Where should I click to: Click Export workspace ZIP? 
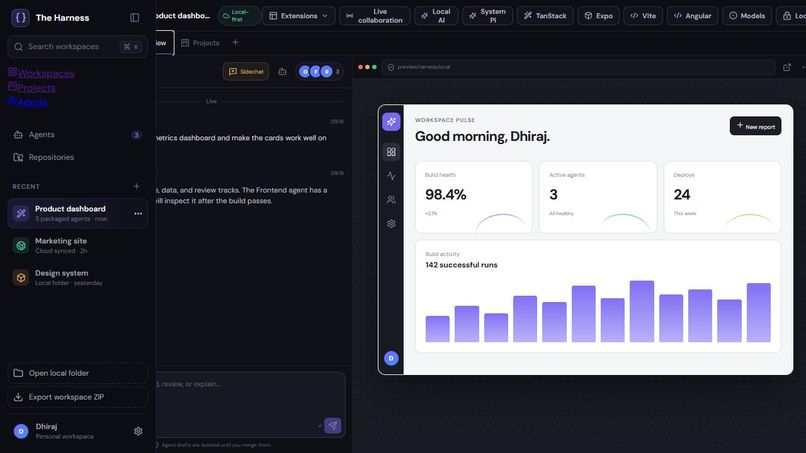point(78,397)
